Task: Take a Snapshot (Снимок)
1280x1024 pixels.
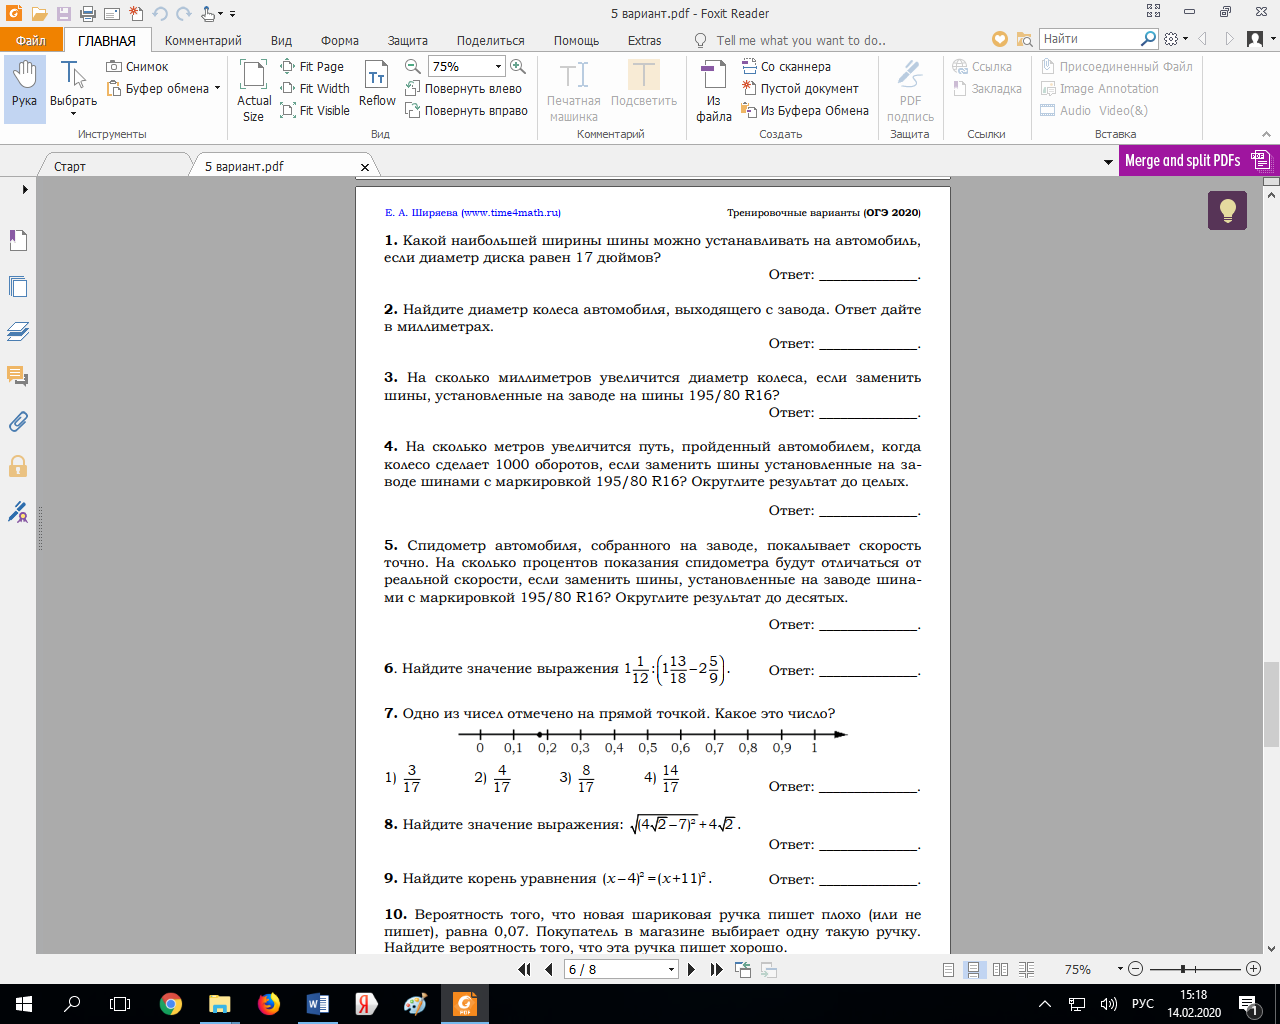Action: pyautogui.click(x=137, y=66)
